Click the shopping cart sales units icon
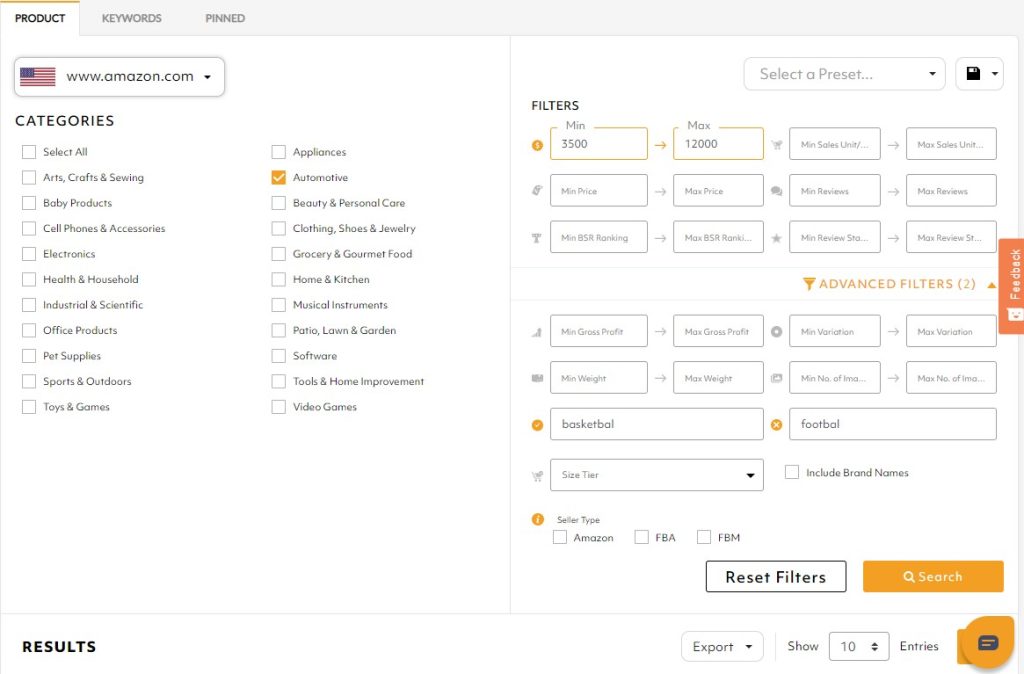The width and height of the screenshot is (1024, 674). (777, 145)
